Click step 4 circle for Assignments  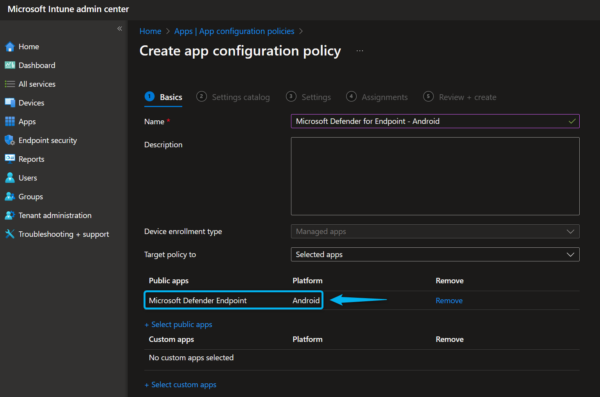point(351,96)
